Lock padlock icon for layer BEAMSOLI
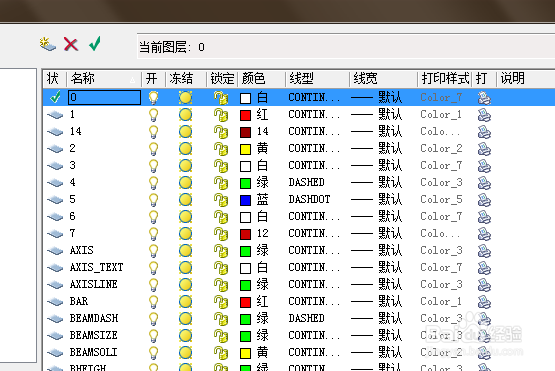The width and height of the screenshot is (555, 371). pyautogui.click(x=221, y=353)
